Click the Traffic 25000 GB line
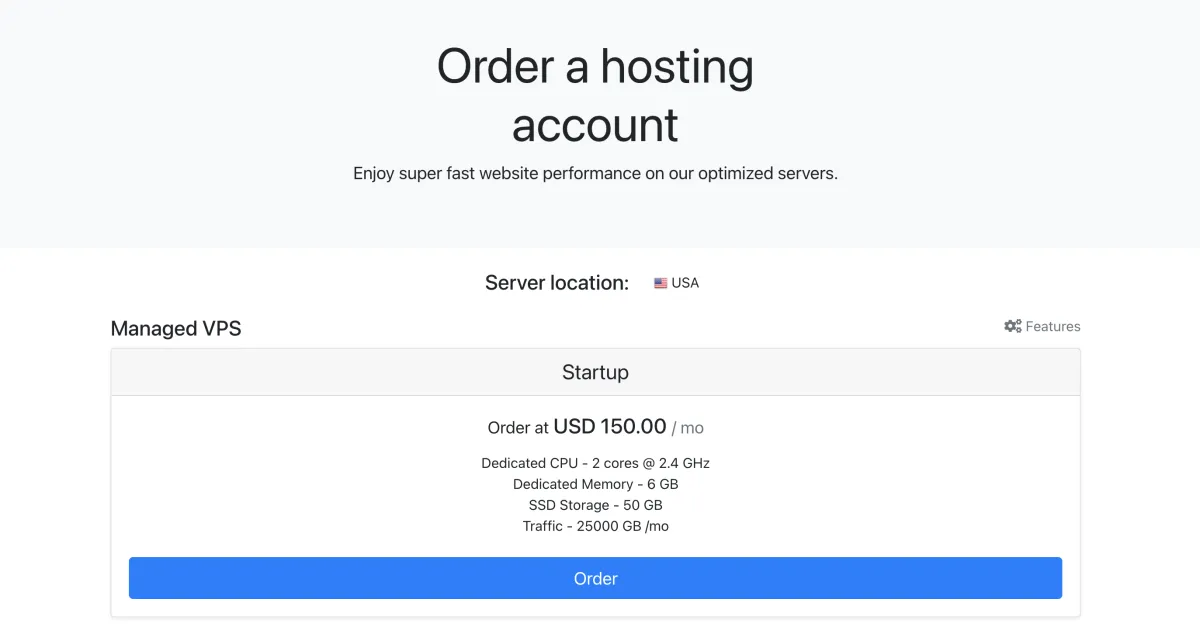The height and width of the screenshot is (644, 1200). [595, 526]
